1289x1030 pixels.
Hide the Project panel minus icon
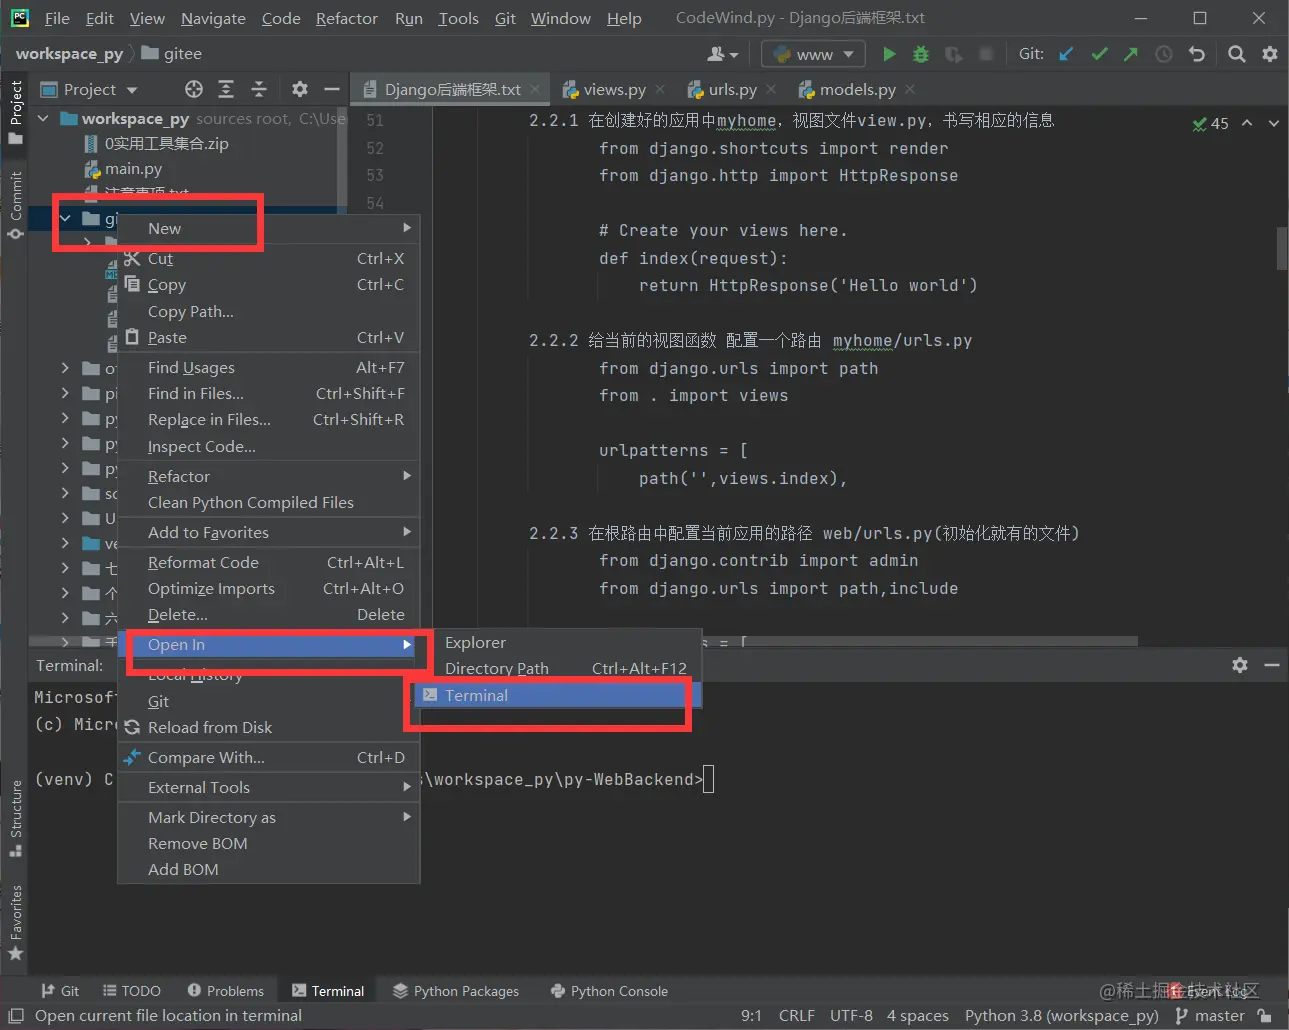coord(332,90)
